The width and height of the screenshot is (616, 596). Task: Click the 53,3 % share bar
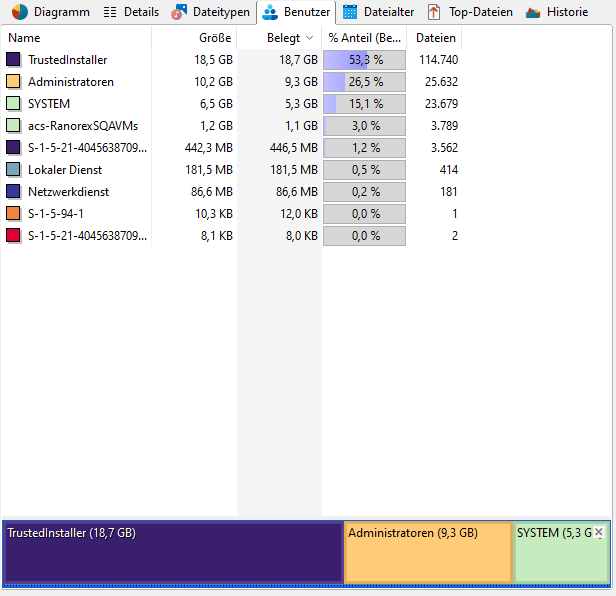[365, 60]
